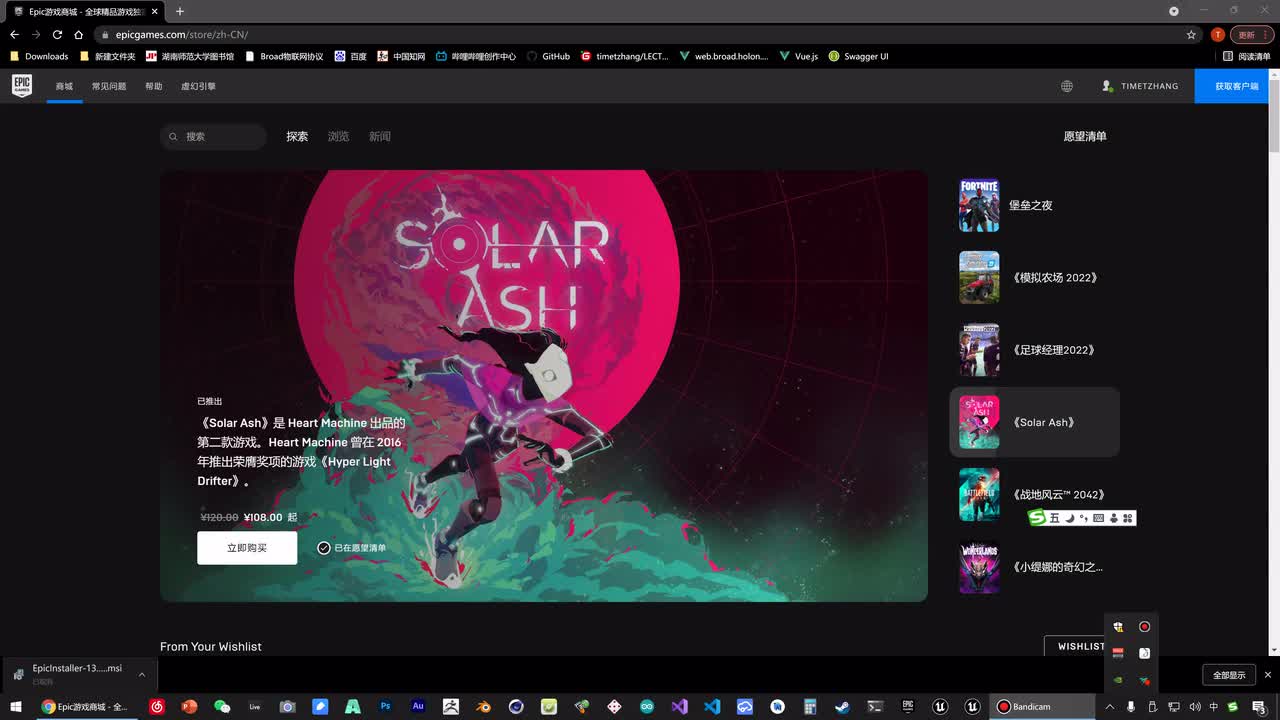Image resolution: width=1280 pixels, height=720 pixels.
Task: Toggle the microphone icon in system tray
Action: click(1131, 707)
